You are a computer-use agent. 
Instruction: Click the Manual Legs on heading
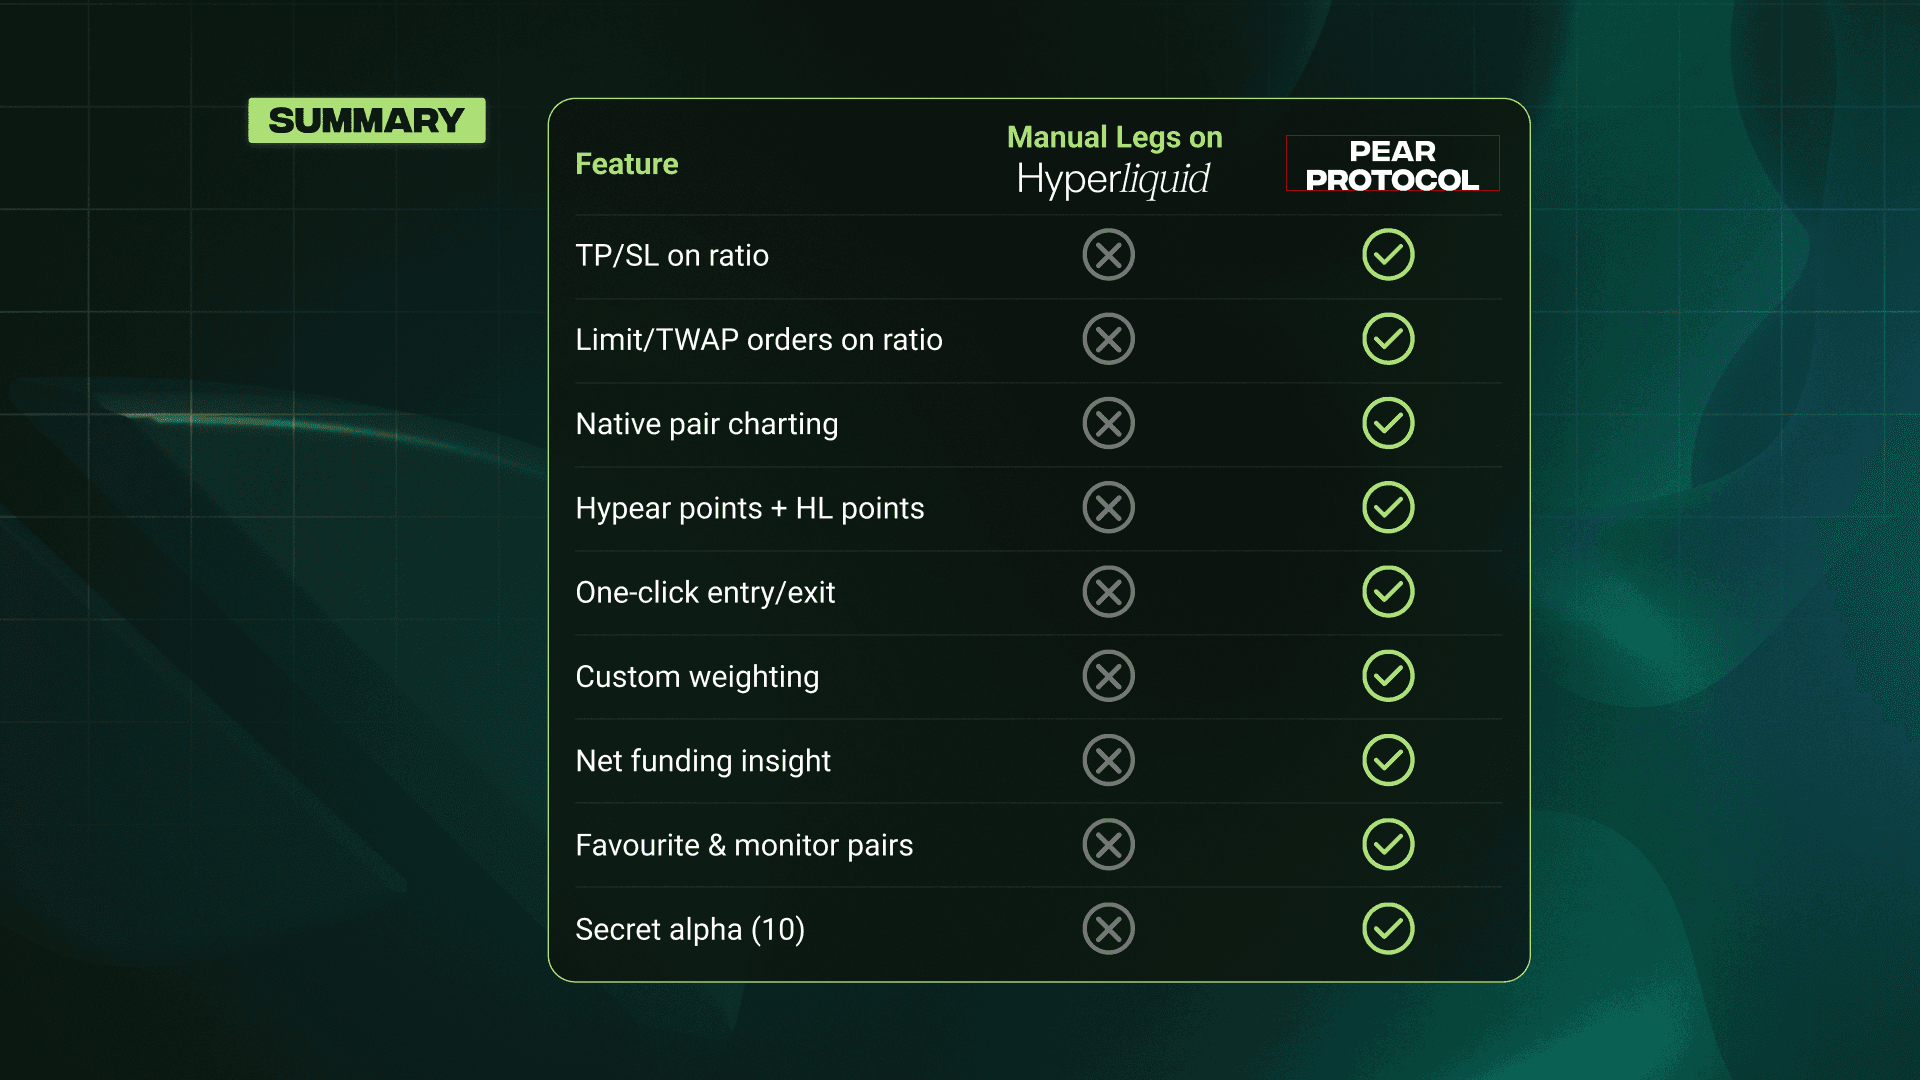(1114, 137)
